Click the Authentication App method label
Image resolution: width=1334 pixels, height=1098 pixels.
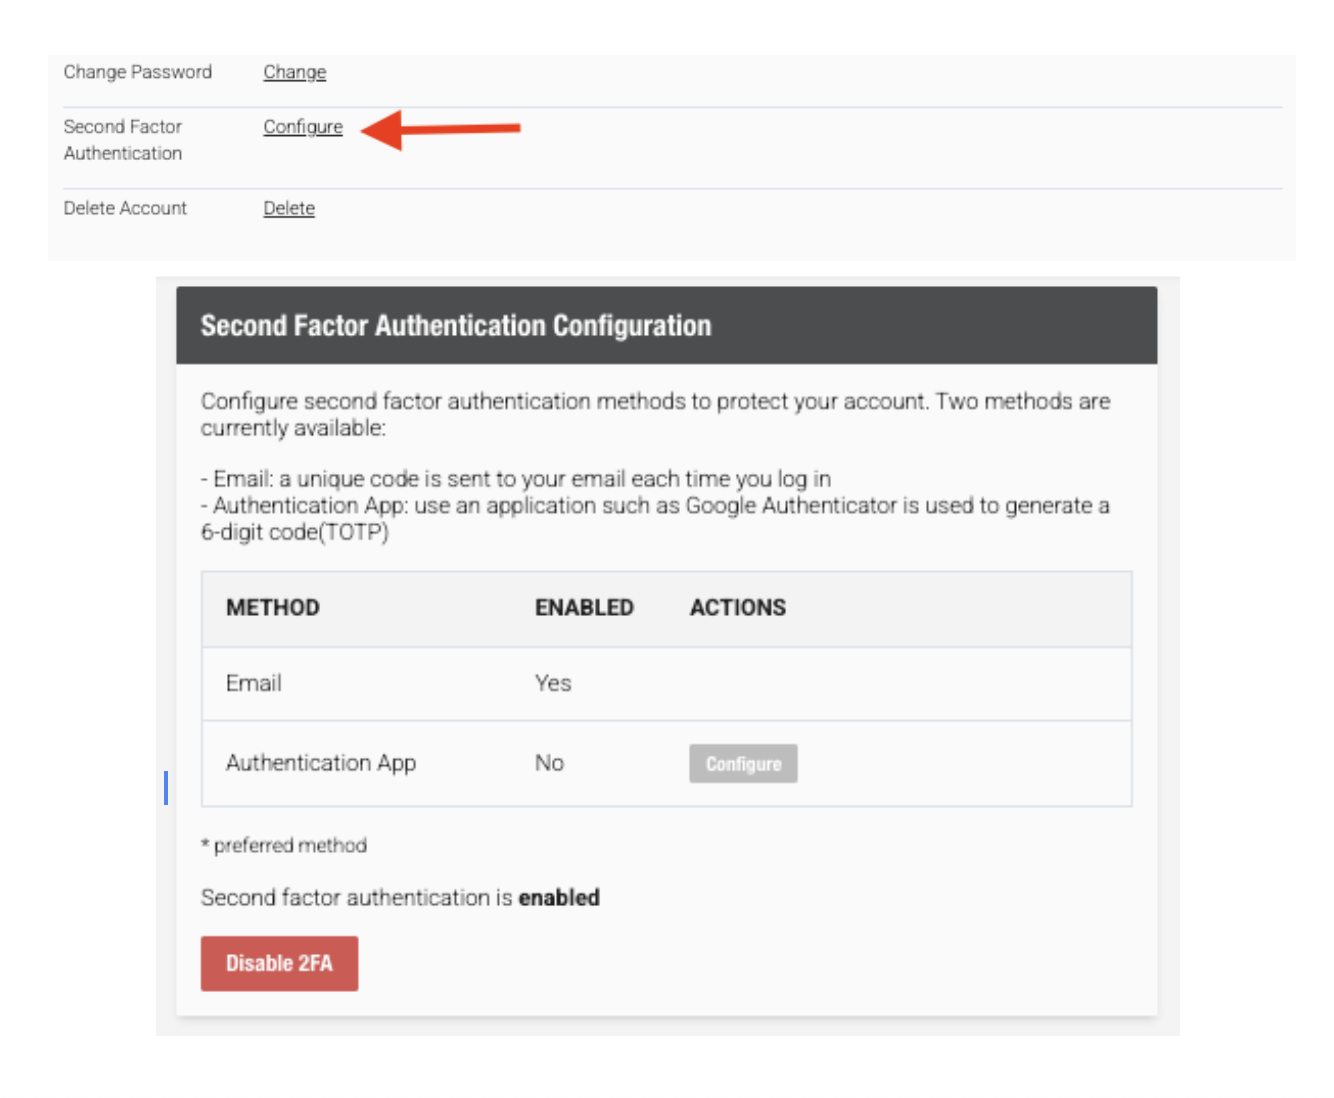click(x=322, y=763)
